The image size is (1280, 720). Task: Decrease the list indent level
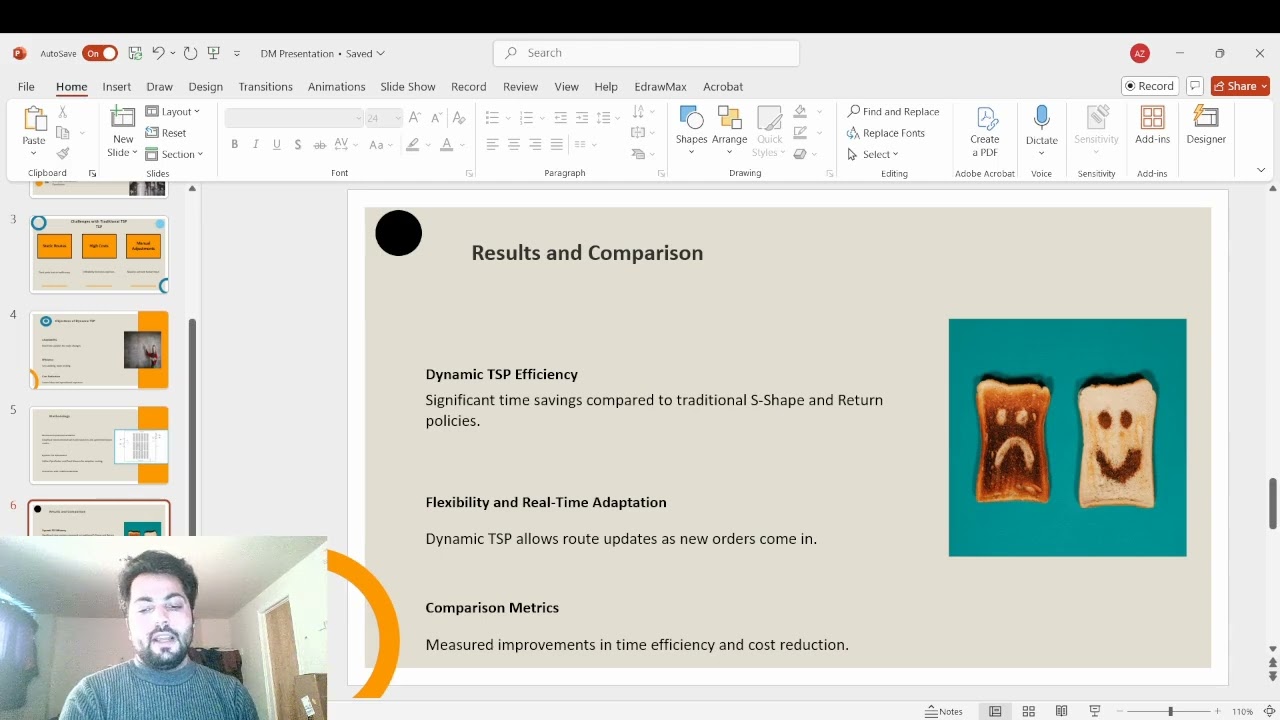pyautogui.click(x=560, y=118)
